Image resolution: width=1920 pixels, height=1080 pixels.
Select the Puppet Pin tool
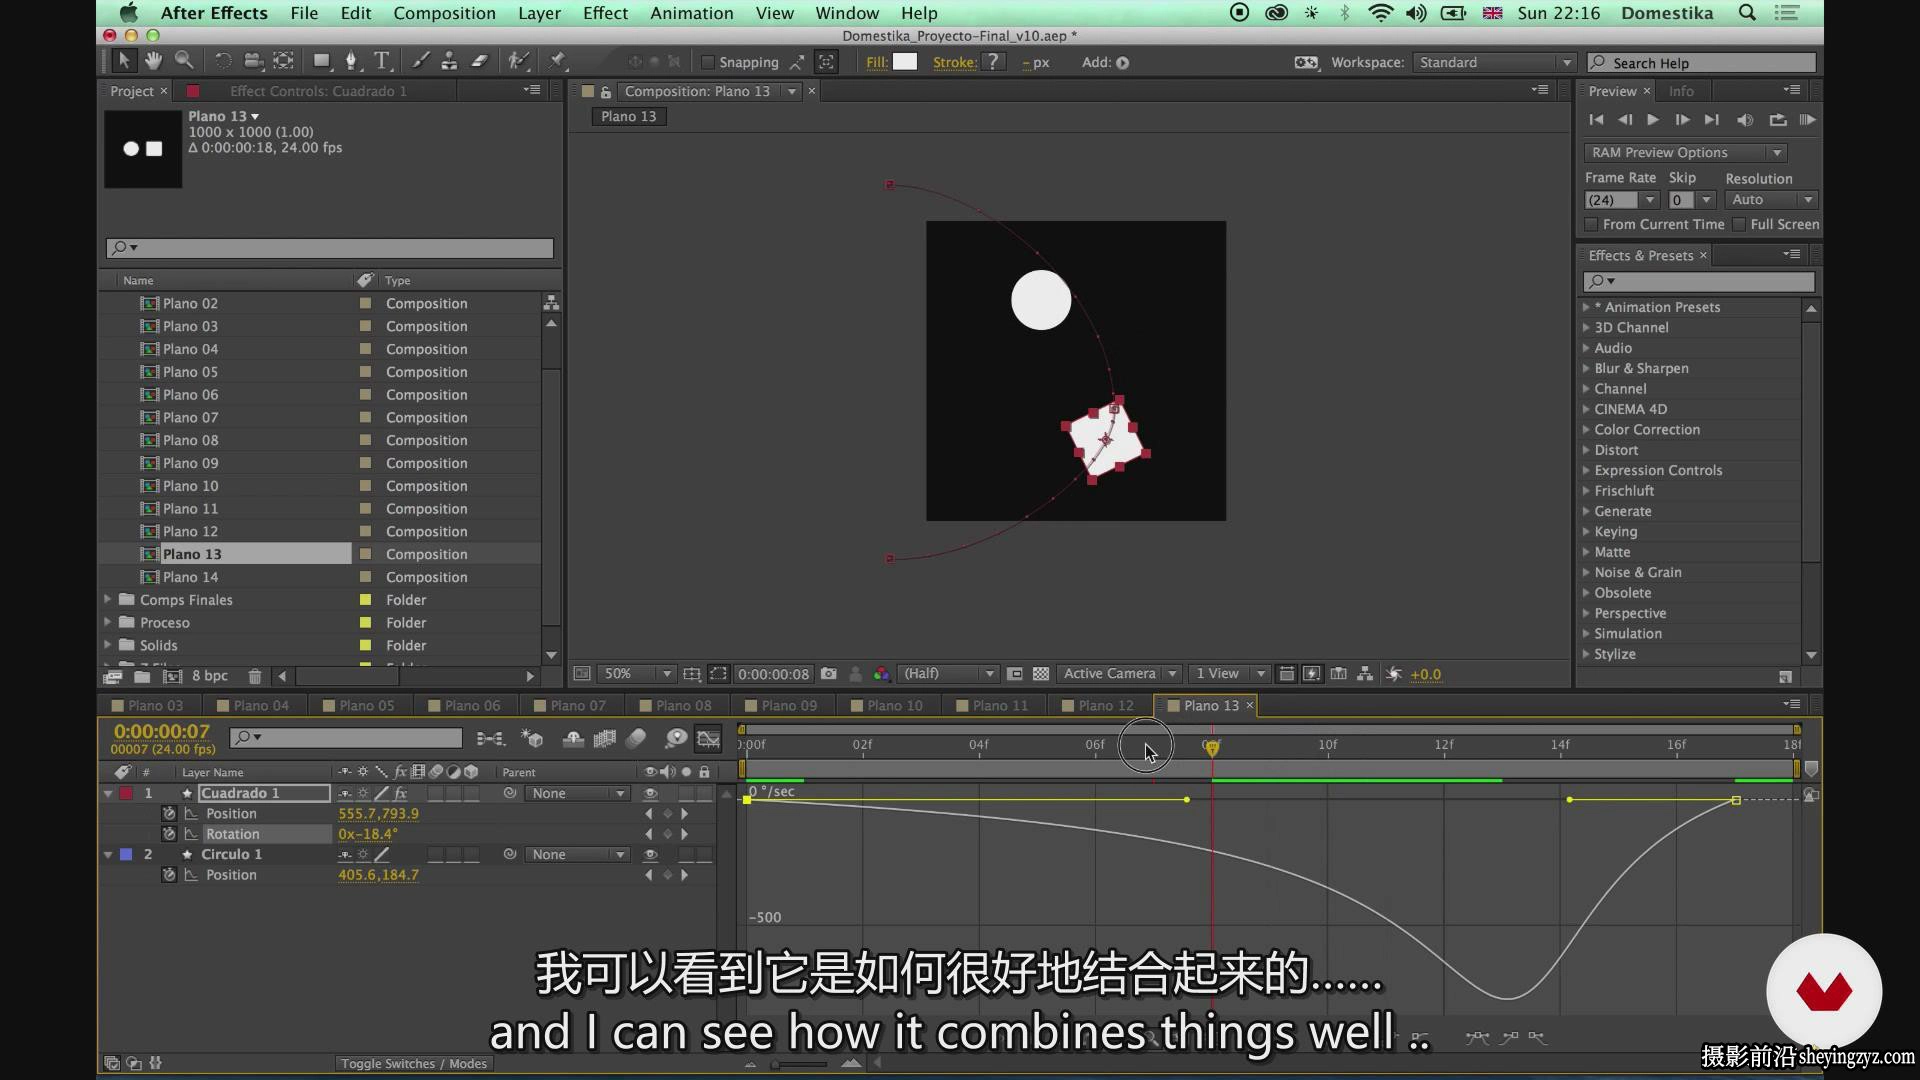(x=558, y=61)
